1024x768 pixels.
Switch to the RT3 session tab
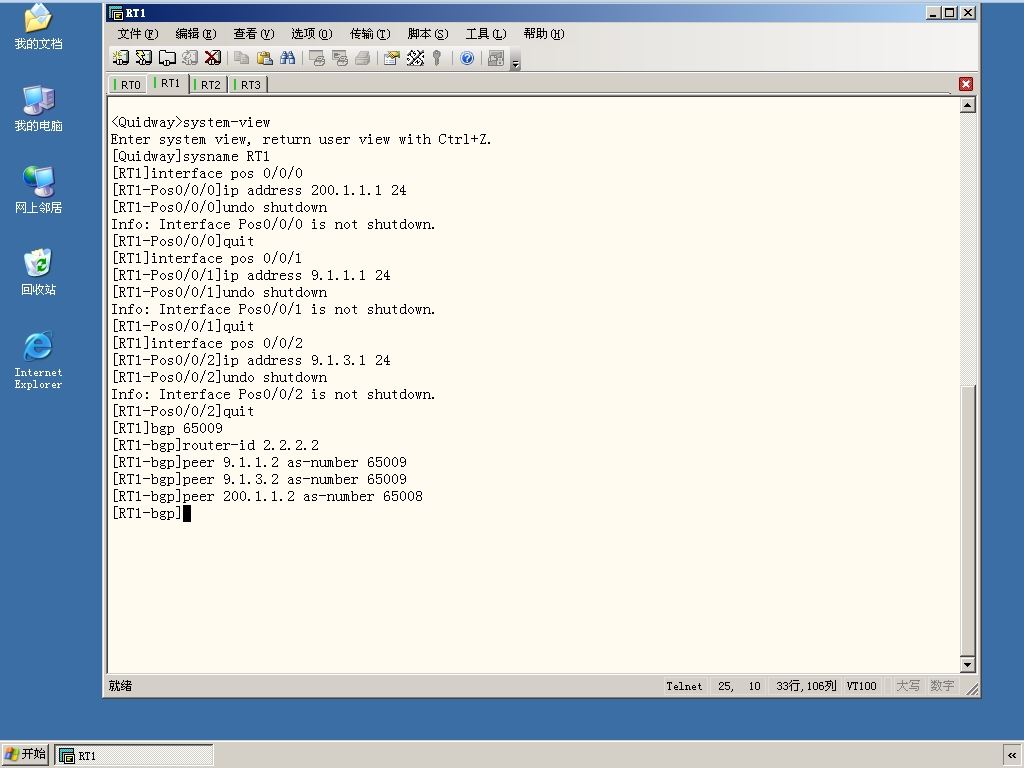pyautogui.click(x=248, y=85)
